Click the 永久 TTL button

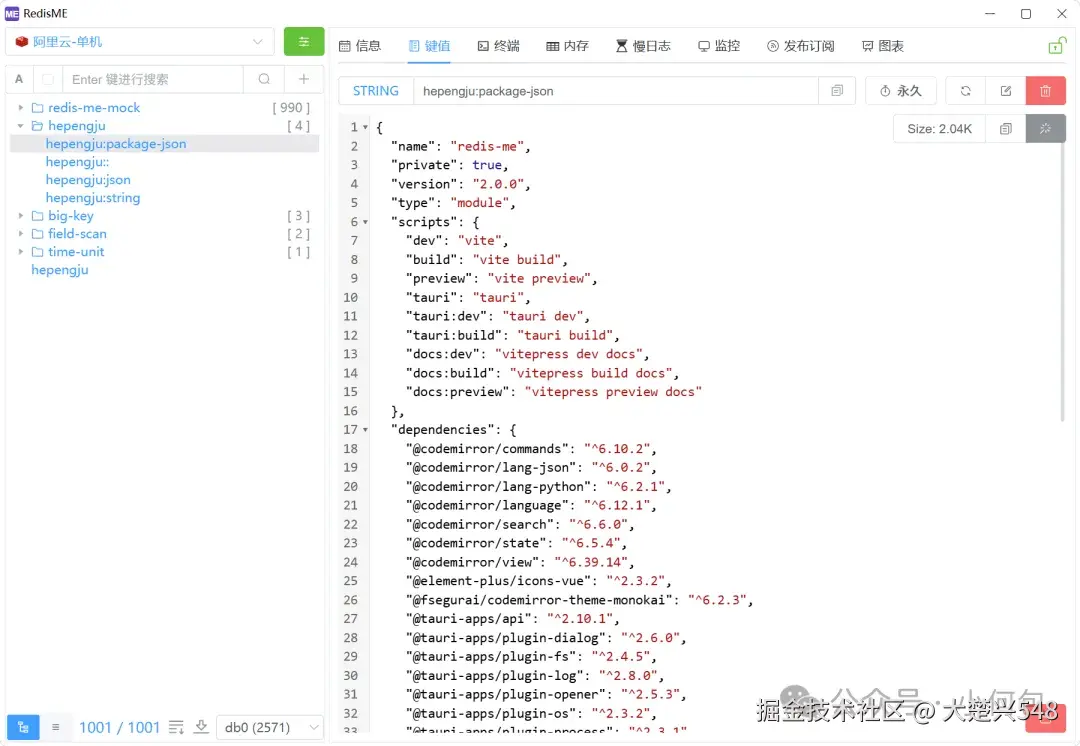pos(901,91)
